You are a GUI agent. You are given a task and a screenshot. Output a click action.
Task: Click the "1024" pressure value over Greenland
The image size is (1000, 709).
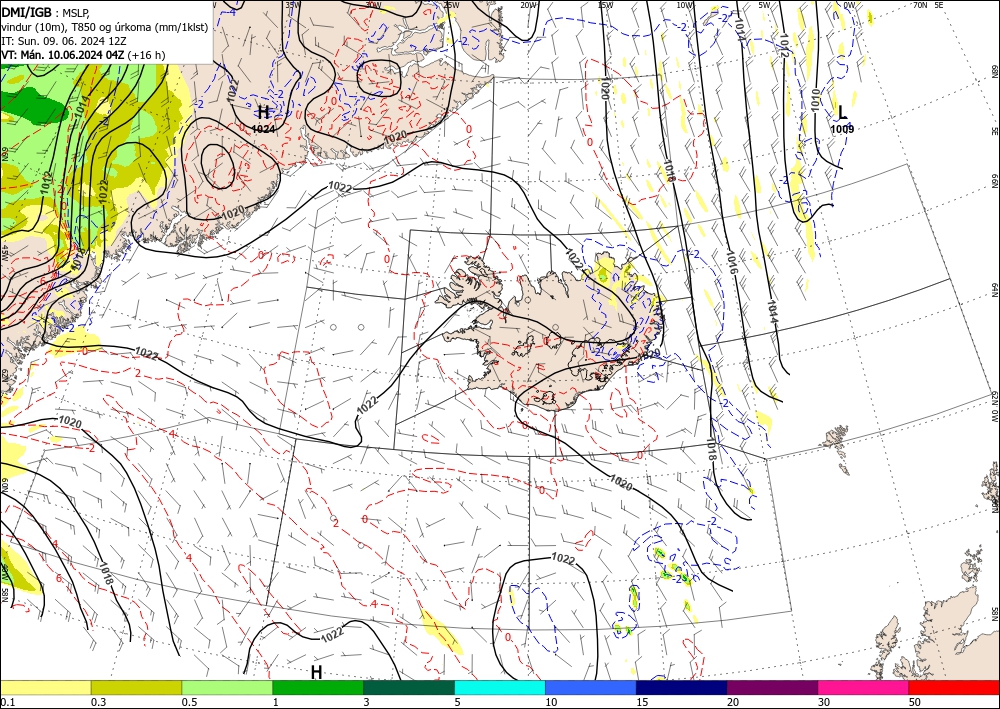(x=263, y=129)
